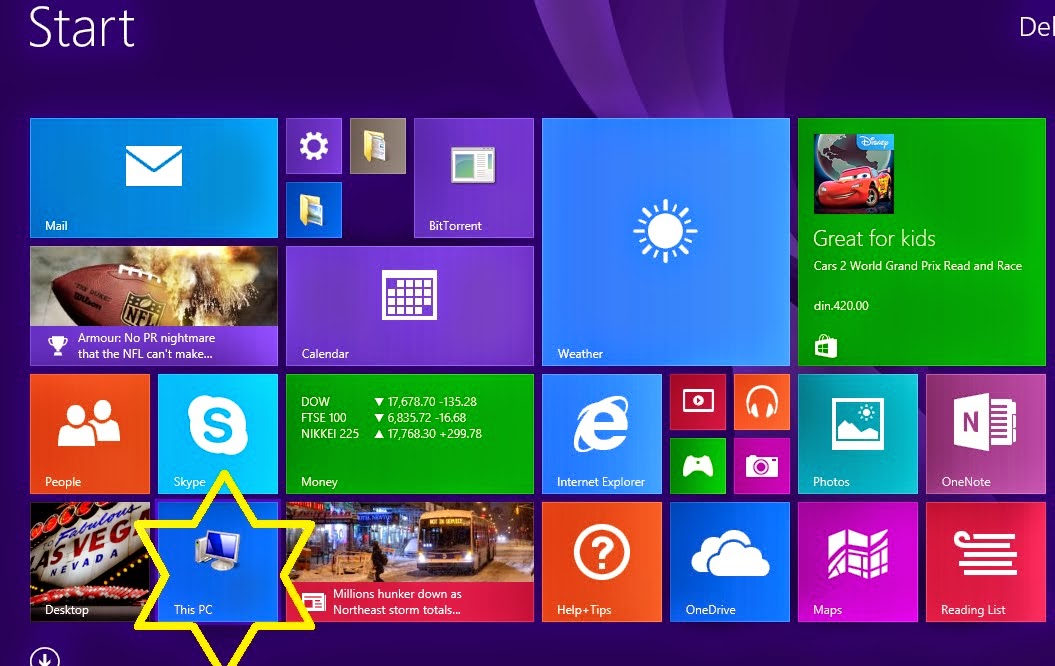Open the Help+Tips tile
Screen dimensions: 1055x666
click(602, 562)
